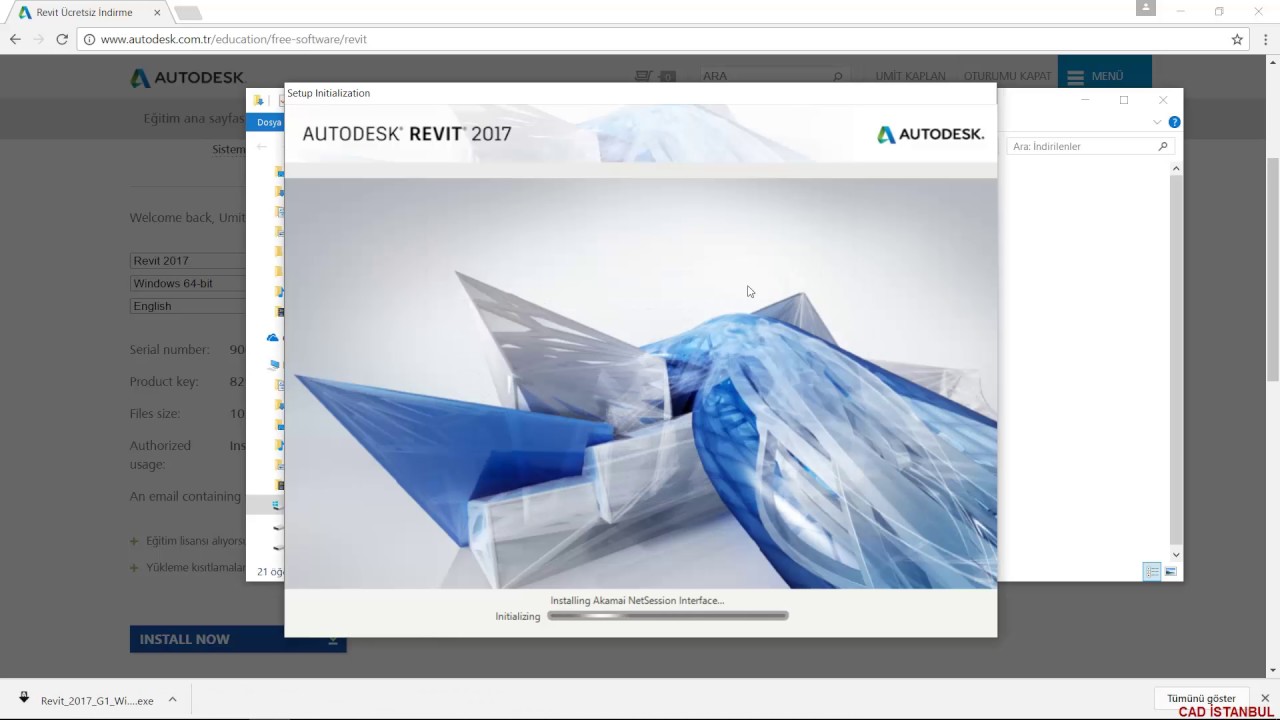The width and height of the screenshot is (1280, 720).
Task: Open the Revit 2017 product dropdown
Action: point(188,260)
